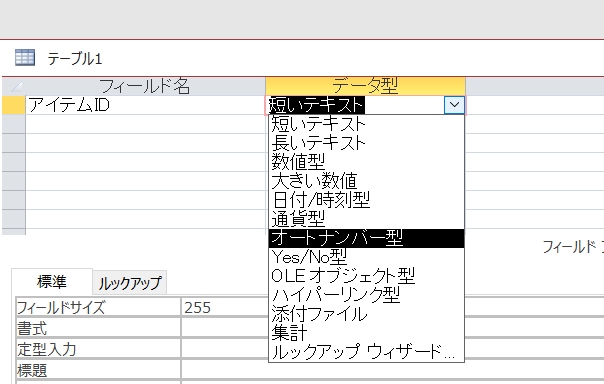This screenshot has width=604, height=384.
Task: Pick 添付ファイル from the list
Action: (366, 314)
